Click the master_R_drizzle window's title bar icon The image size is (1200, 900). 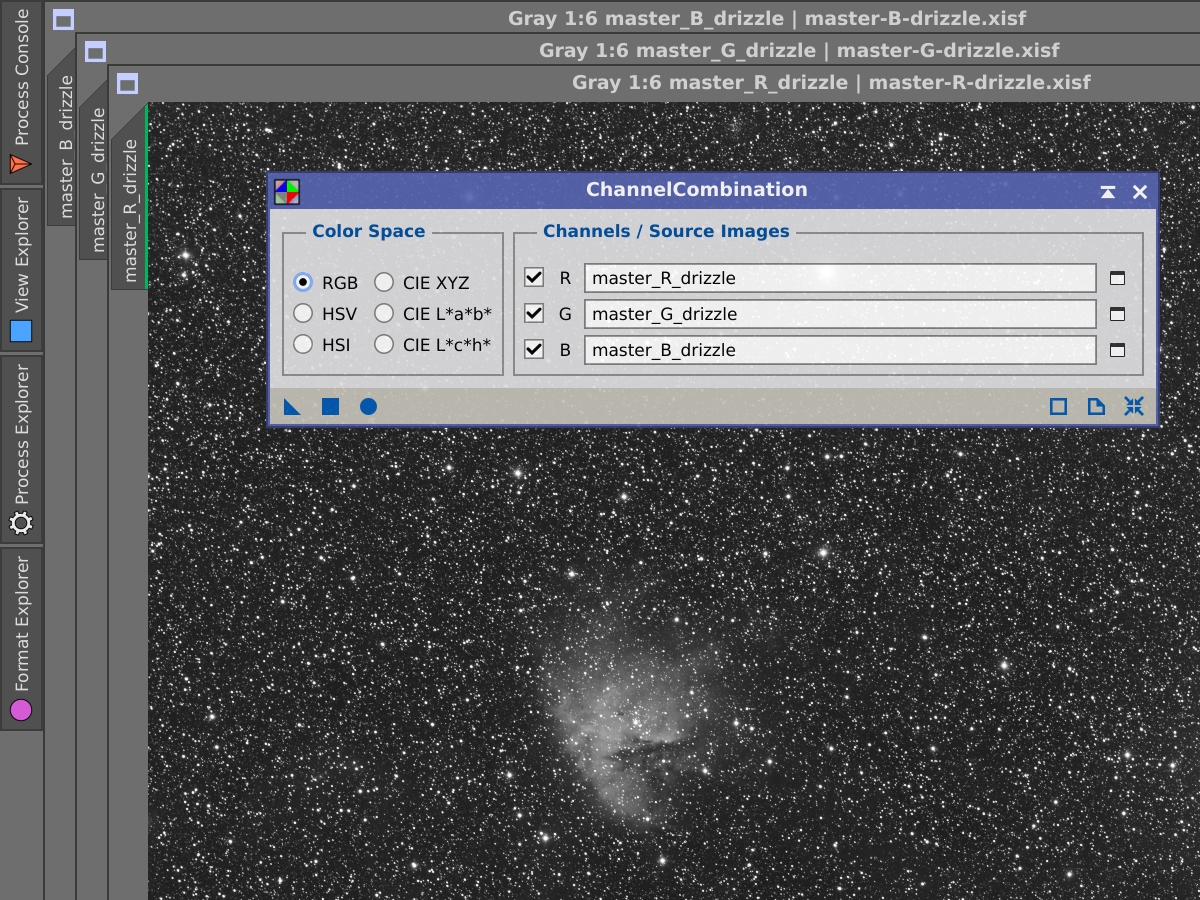click(127, 83)
